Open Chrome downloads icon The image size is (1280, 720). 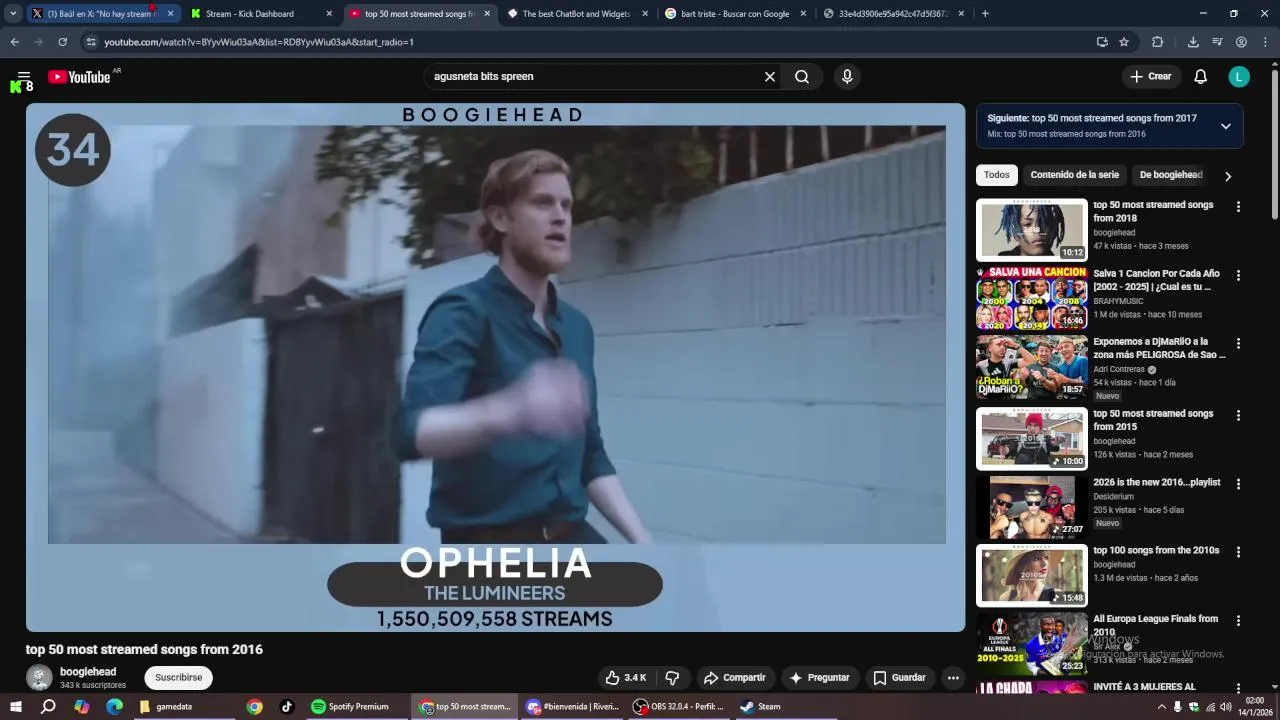(1193, 42)
